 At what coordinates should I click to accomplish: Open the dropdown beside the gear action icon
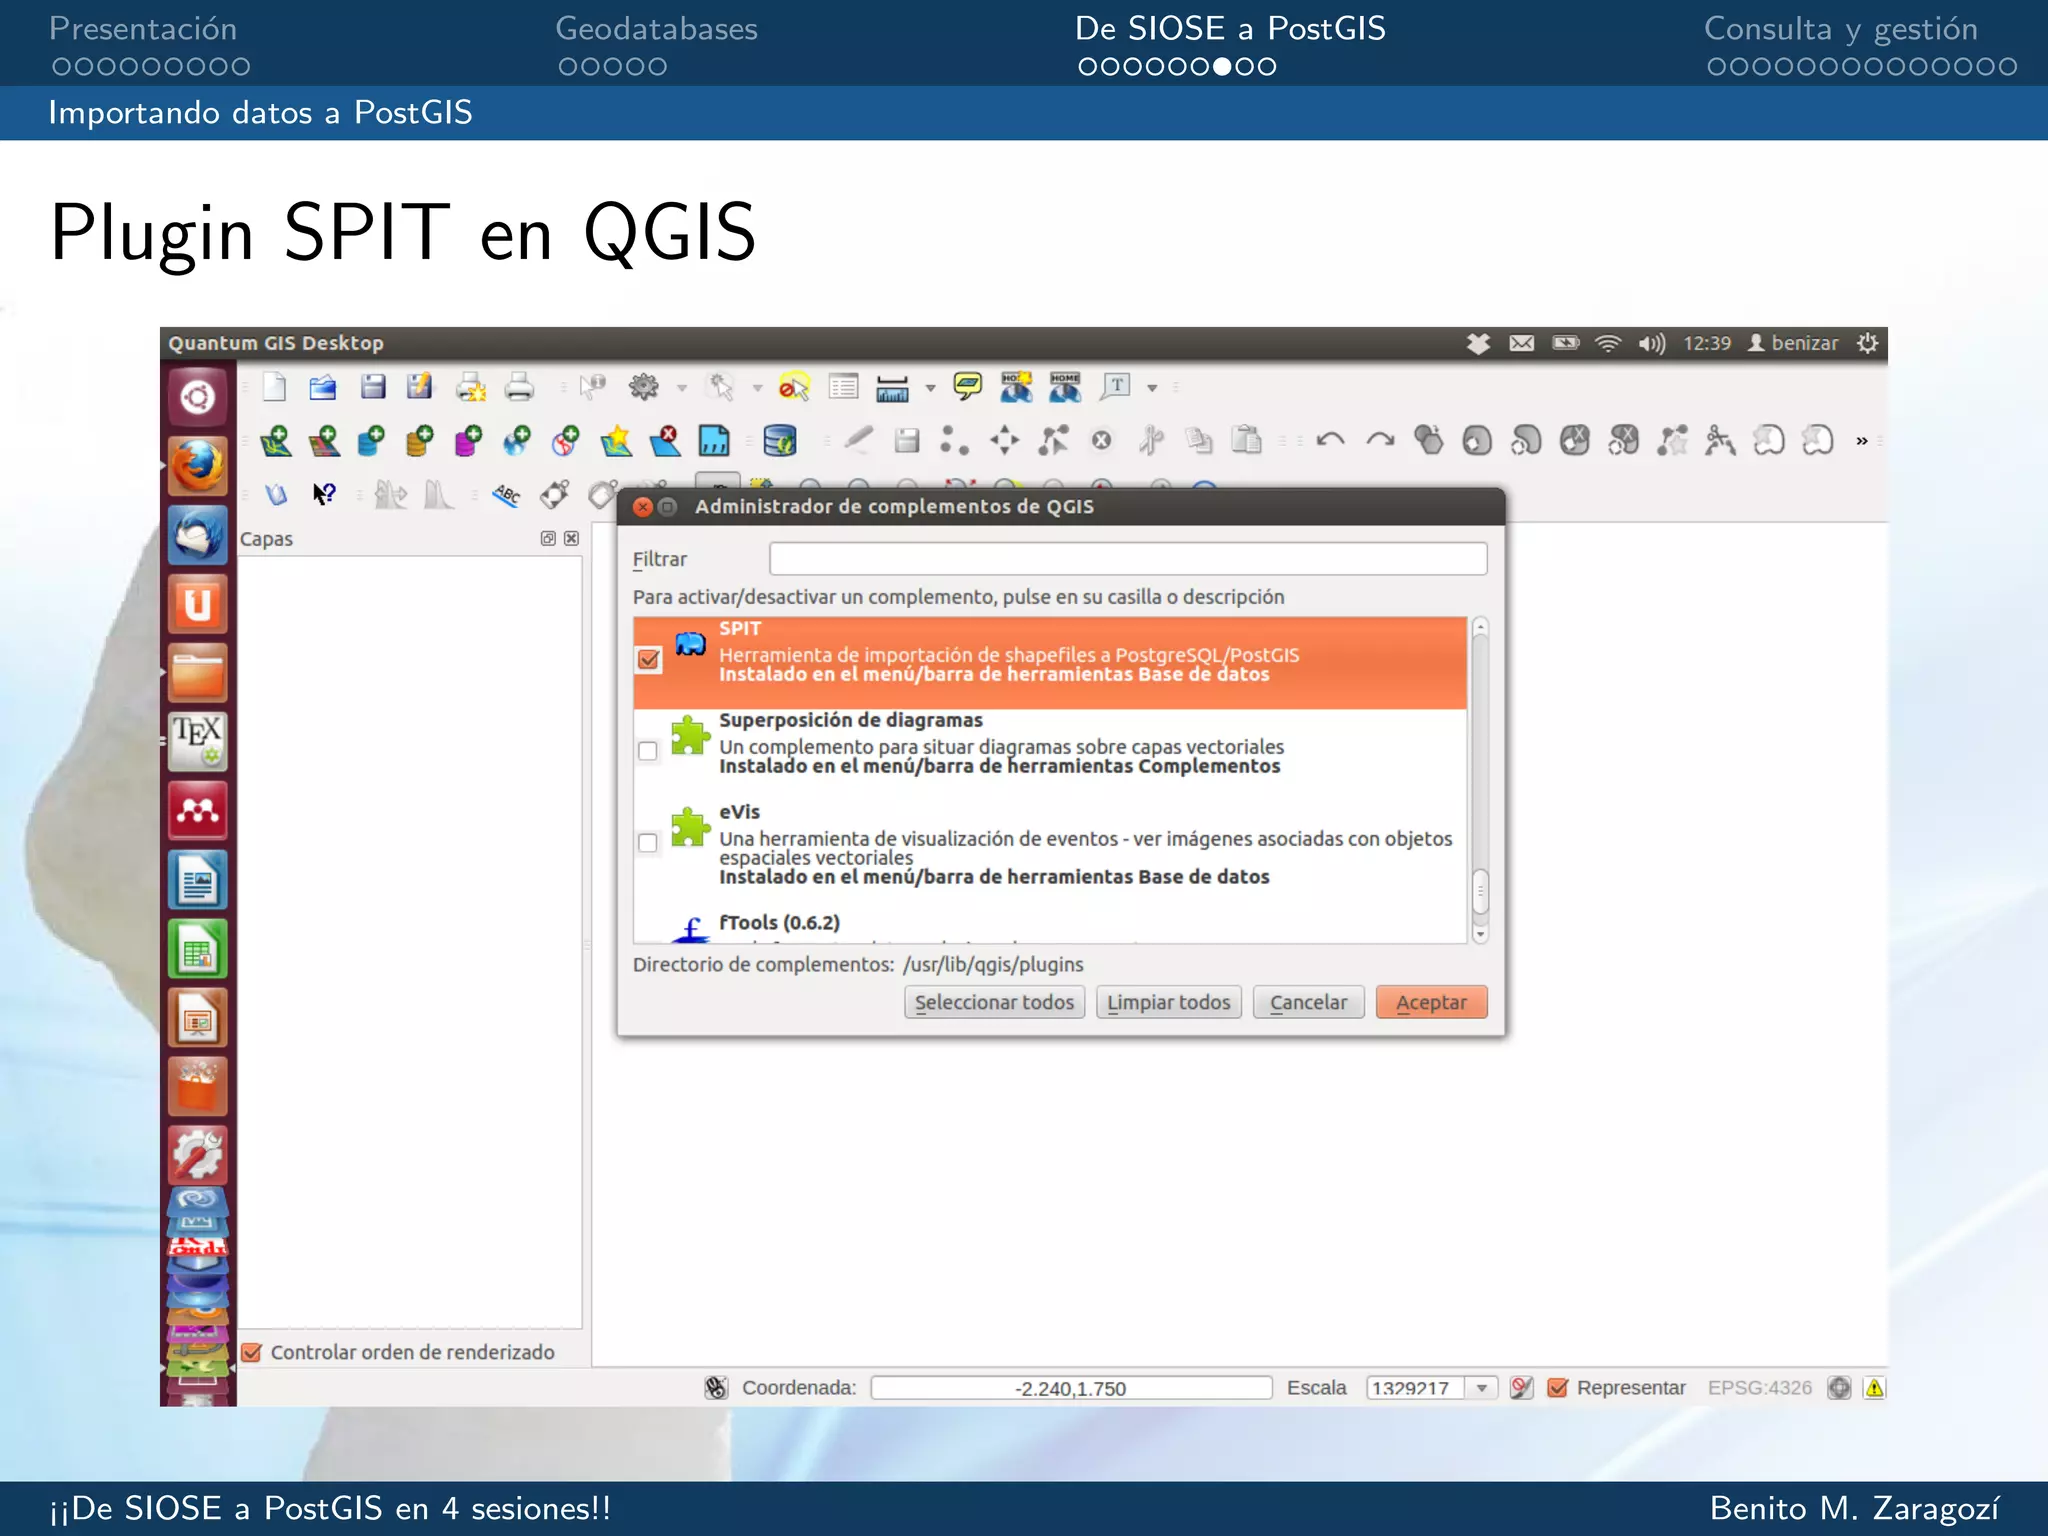(682, 388)
